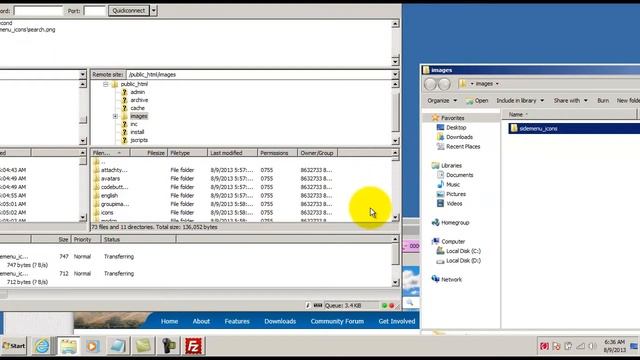
Task: Select the icons folder row
Action: (x=241, y=213)
